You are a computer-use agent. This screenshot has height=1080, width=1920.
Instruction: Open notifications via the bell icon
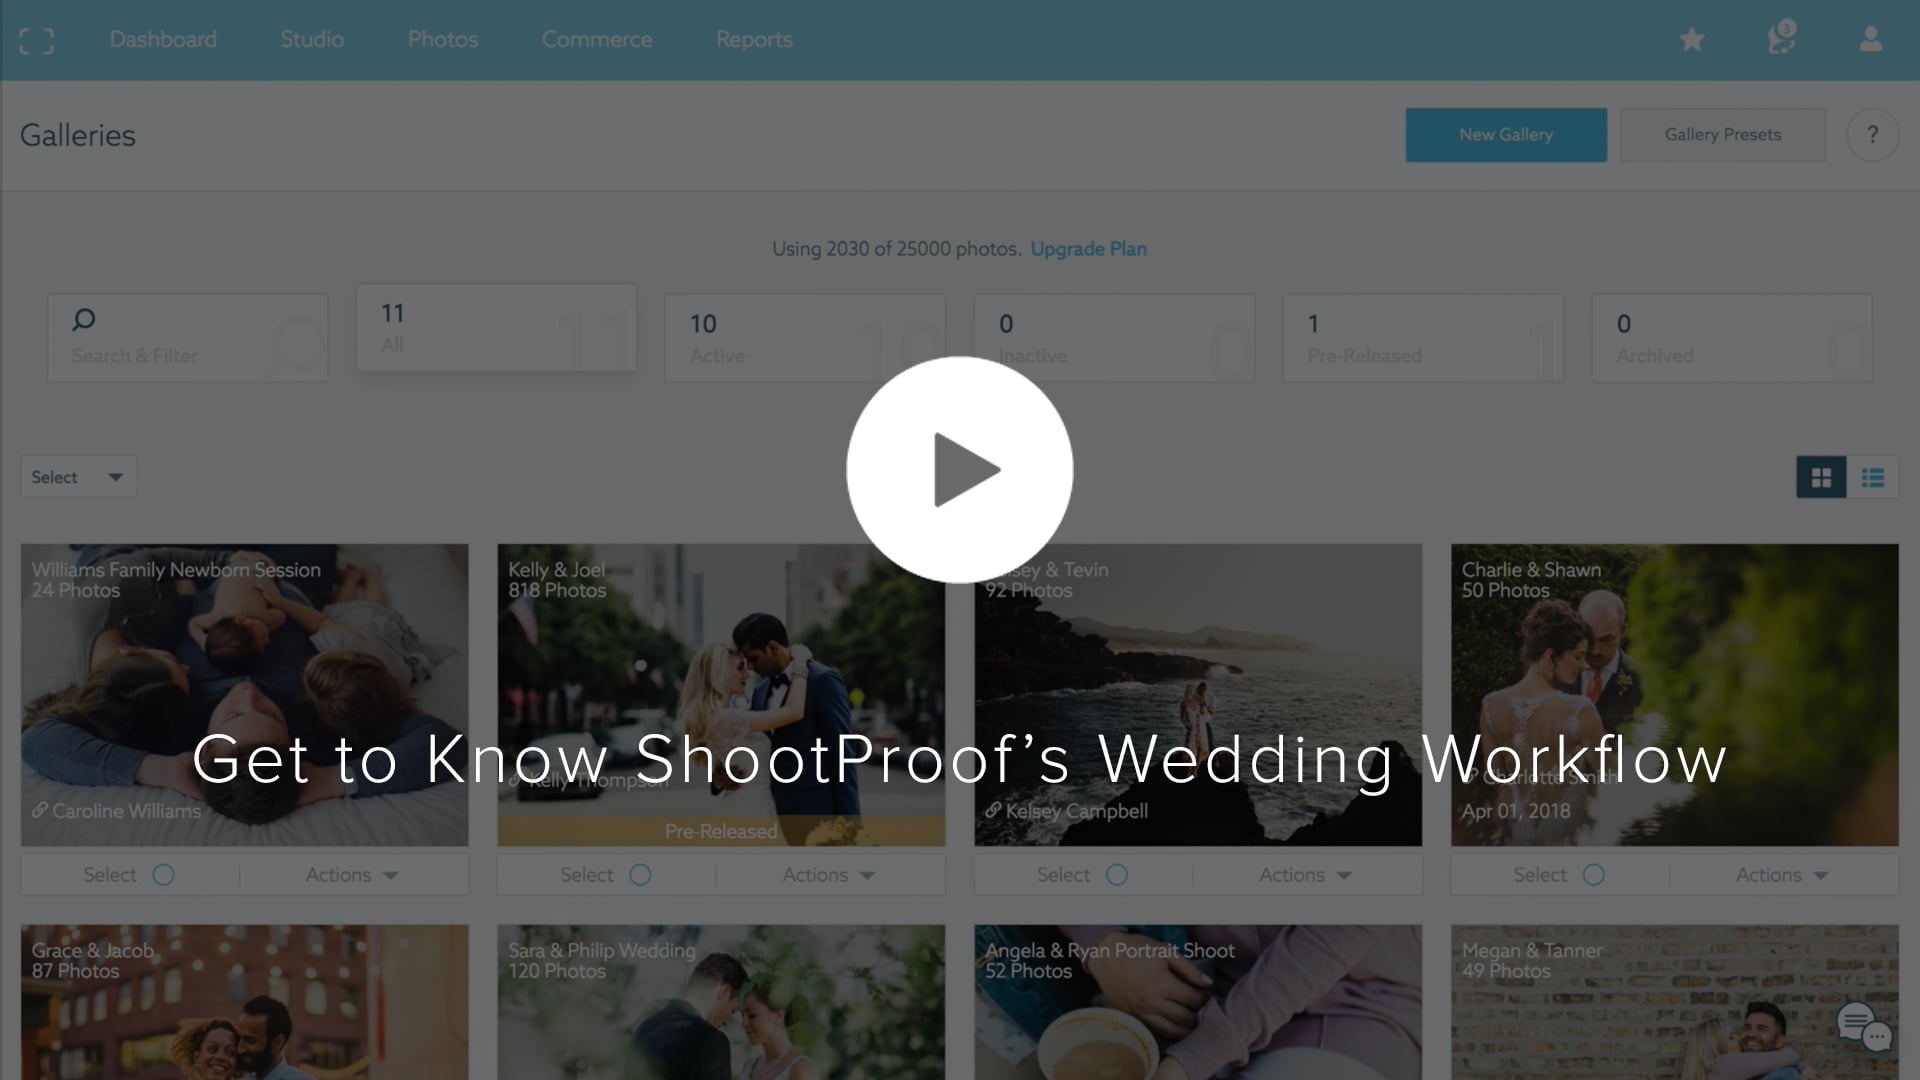tap(1781, 40)
